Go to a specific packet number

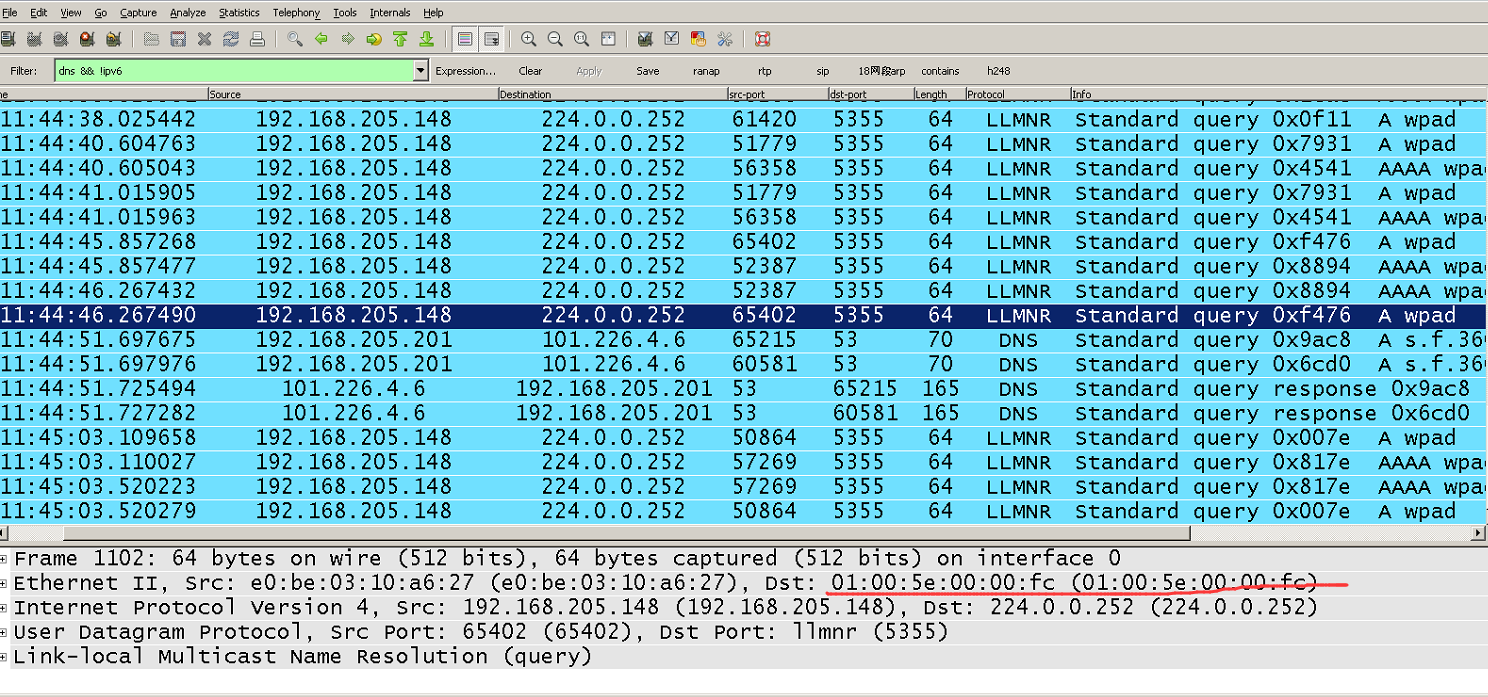[x=374, y=39]
